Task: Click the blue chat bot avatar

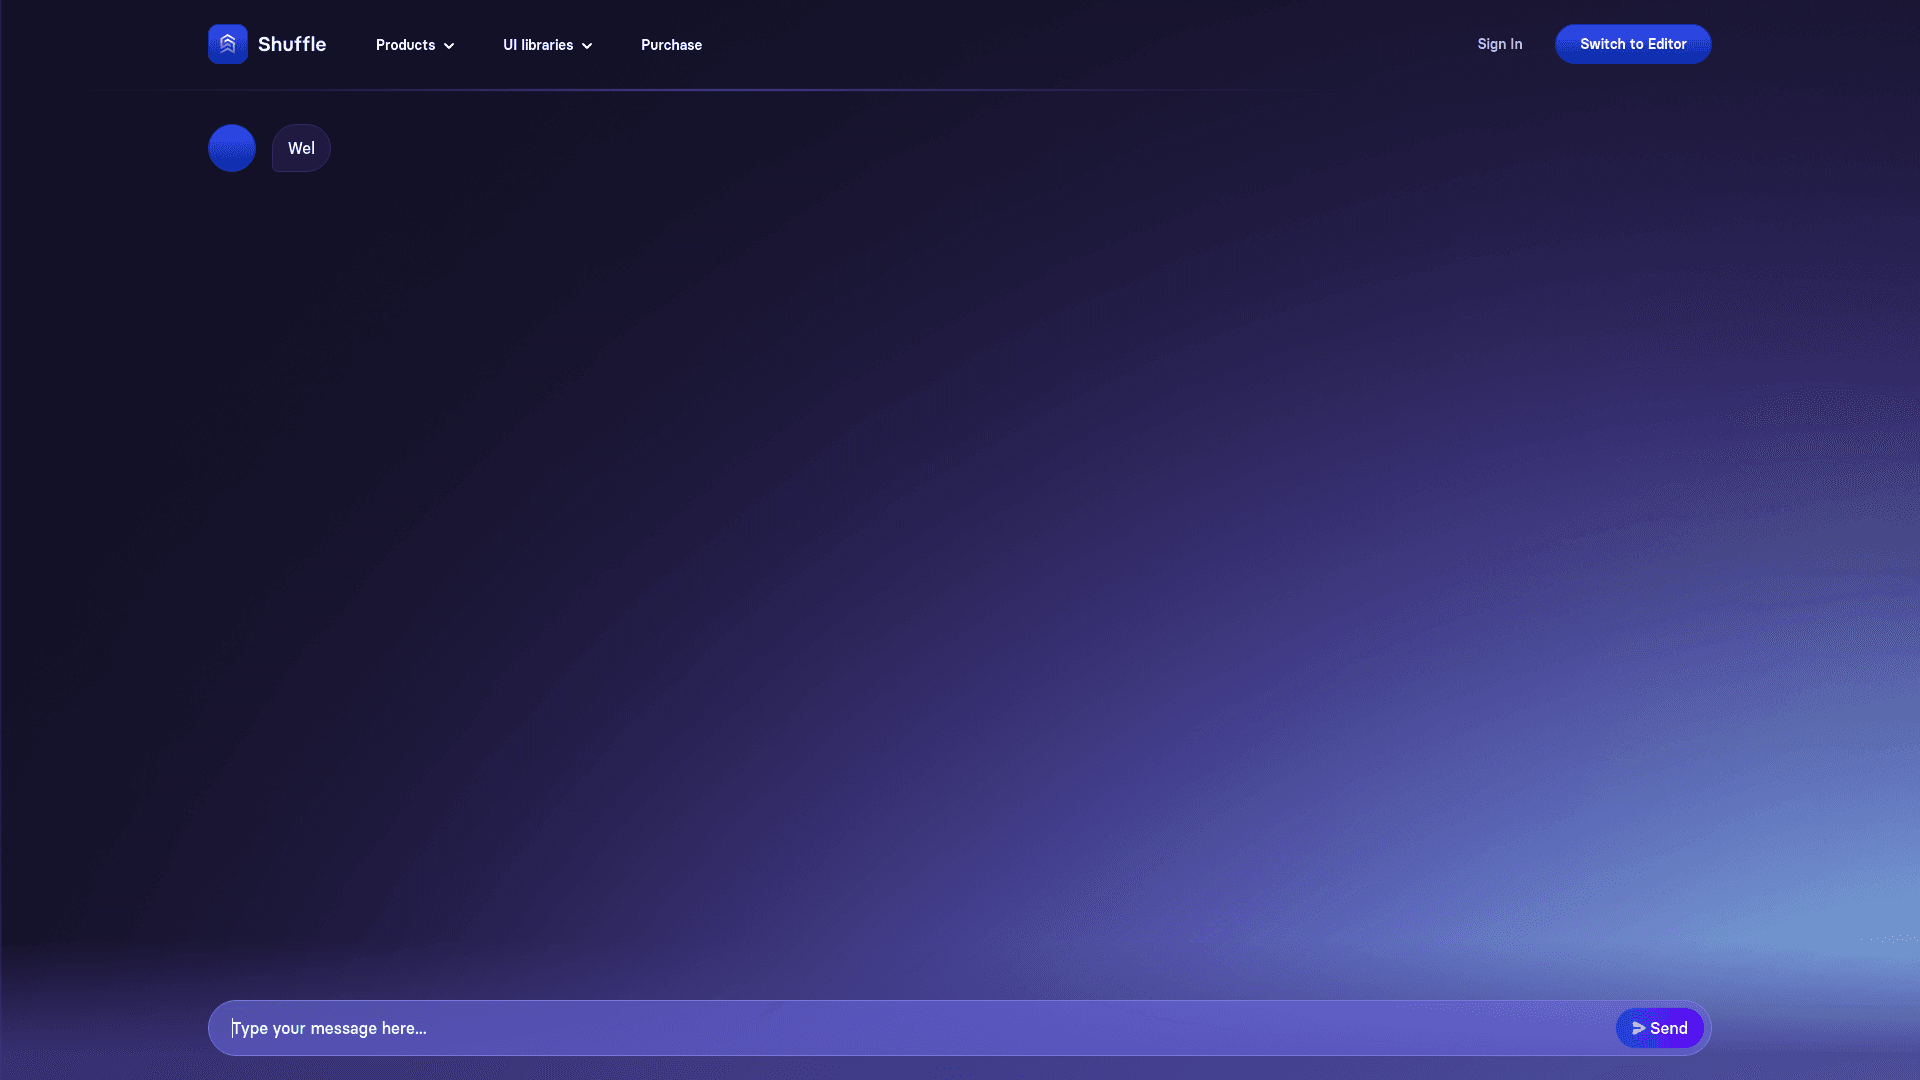Action: pyautogui.click(x=231, y=148)
